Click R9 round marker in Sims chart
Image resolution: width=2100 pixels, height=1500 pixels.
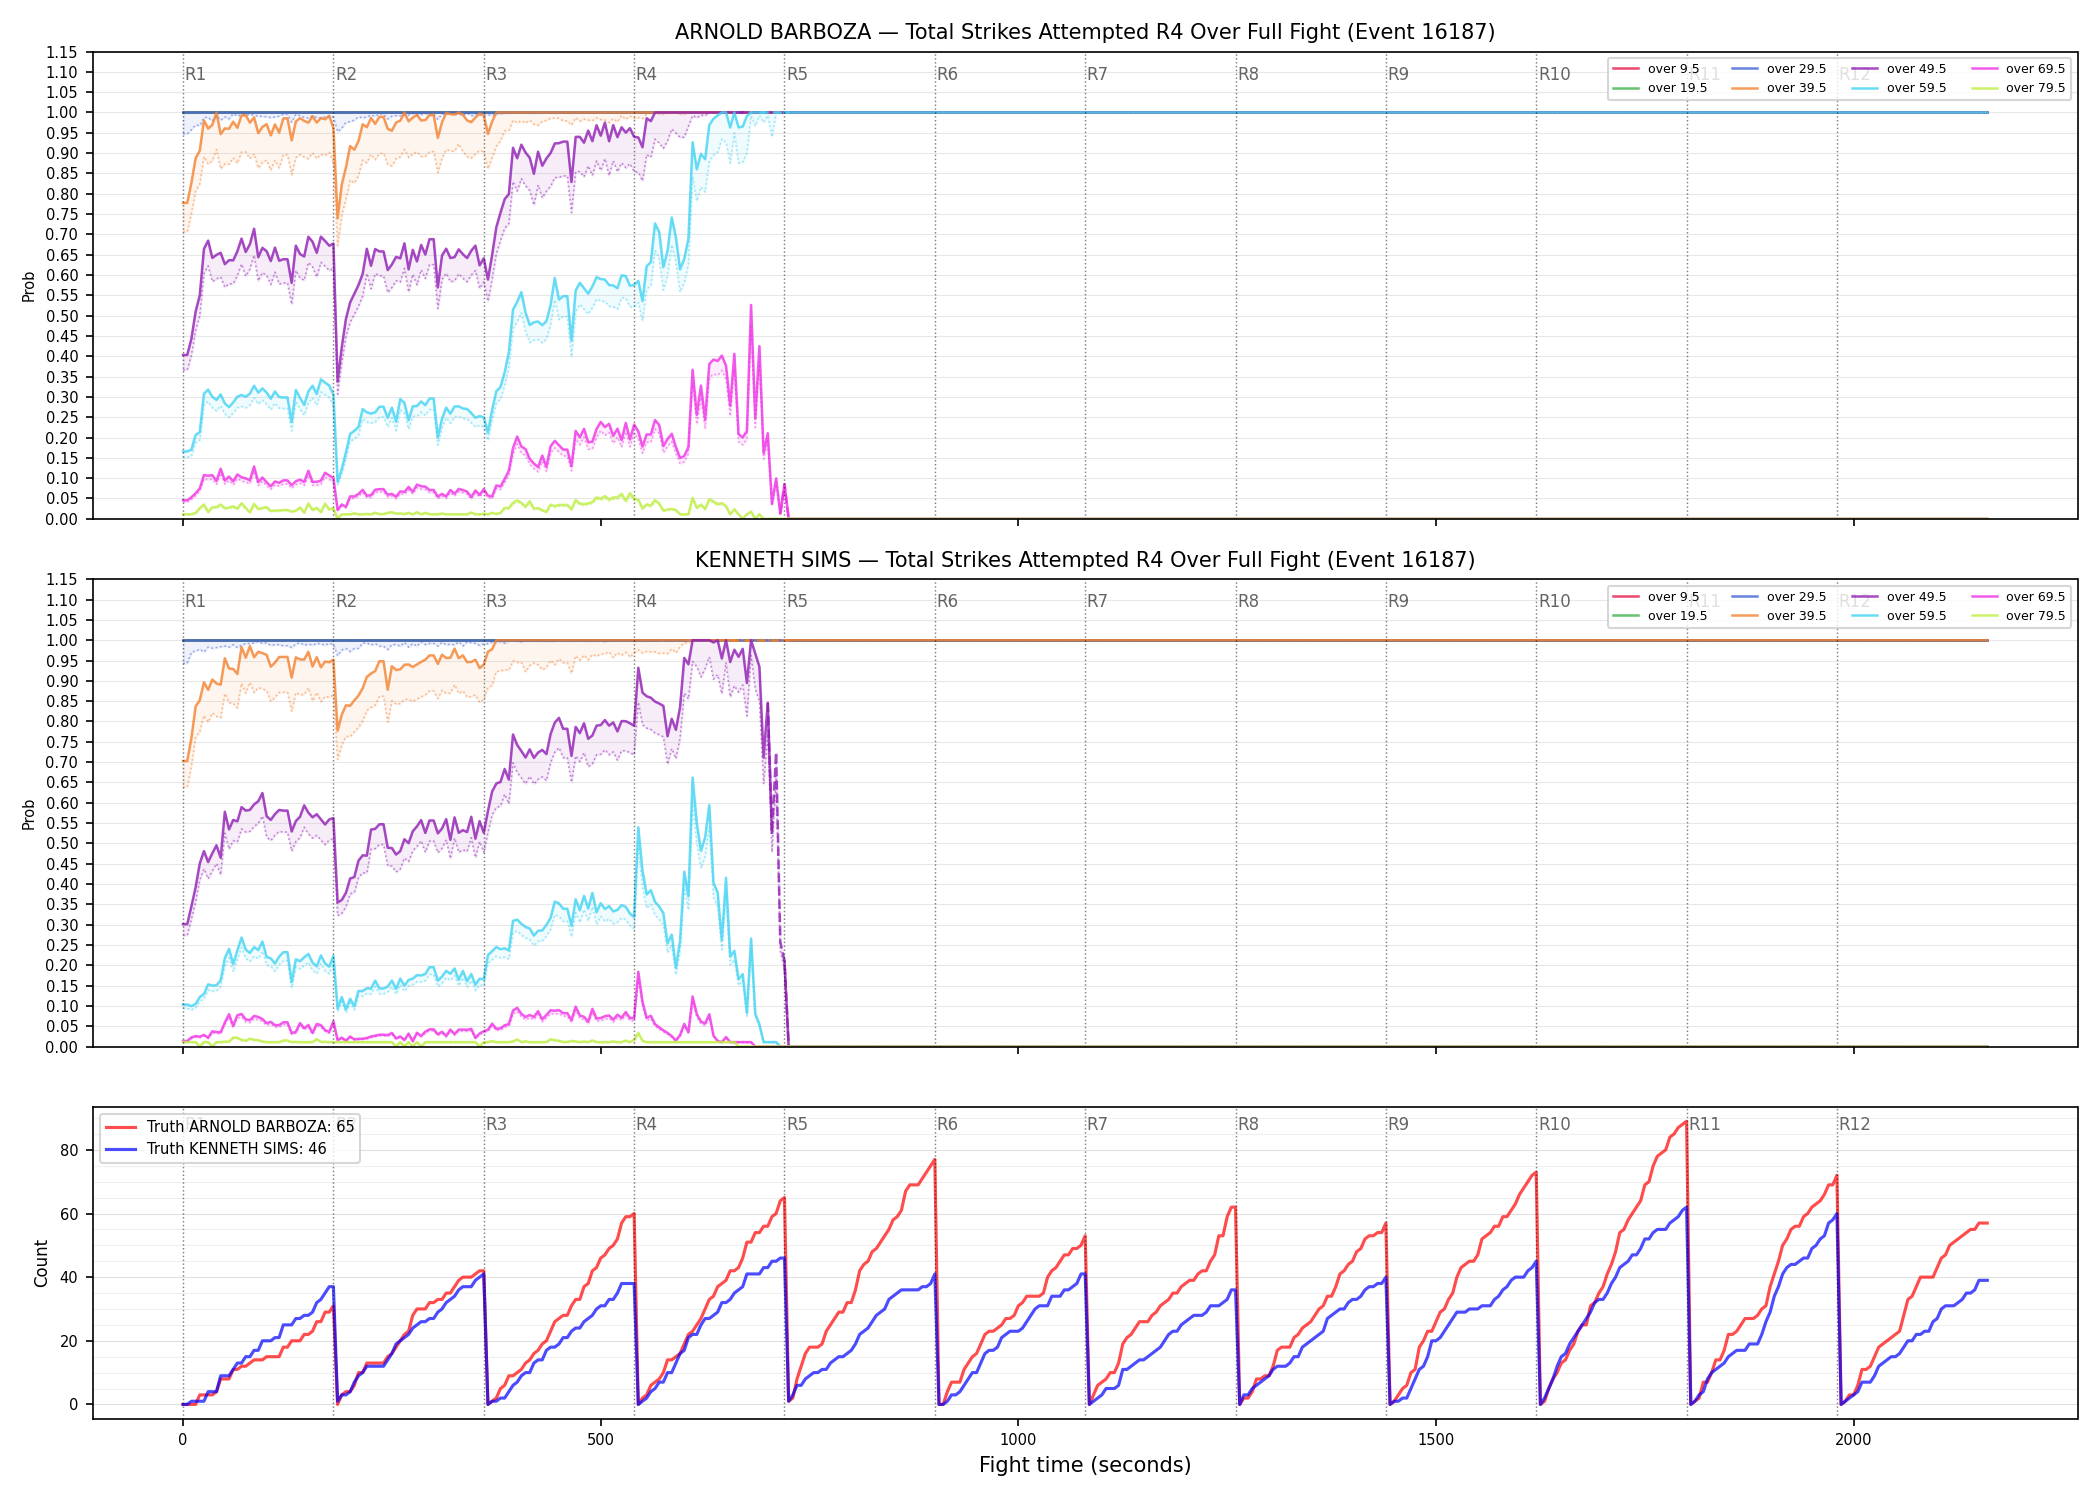click(1398, 601)
